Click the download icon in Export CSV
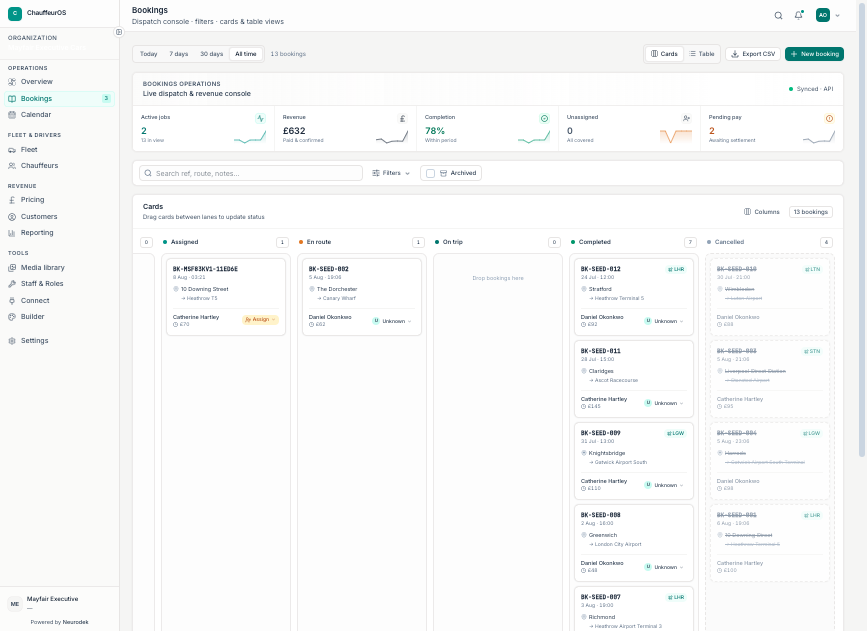 tap(735, 54)
